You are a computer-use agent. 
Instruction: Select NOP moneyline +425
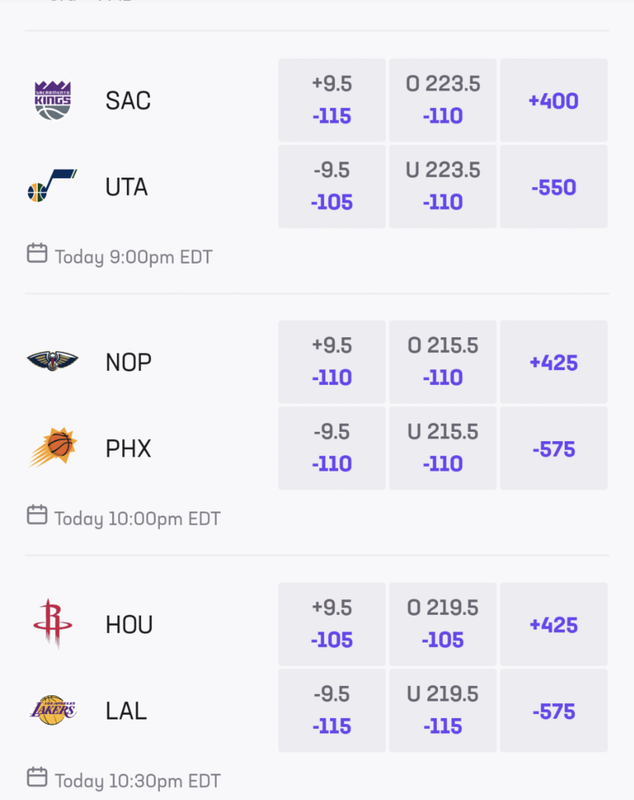[x=553, y=362]
